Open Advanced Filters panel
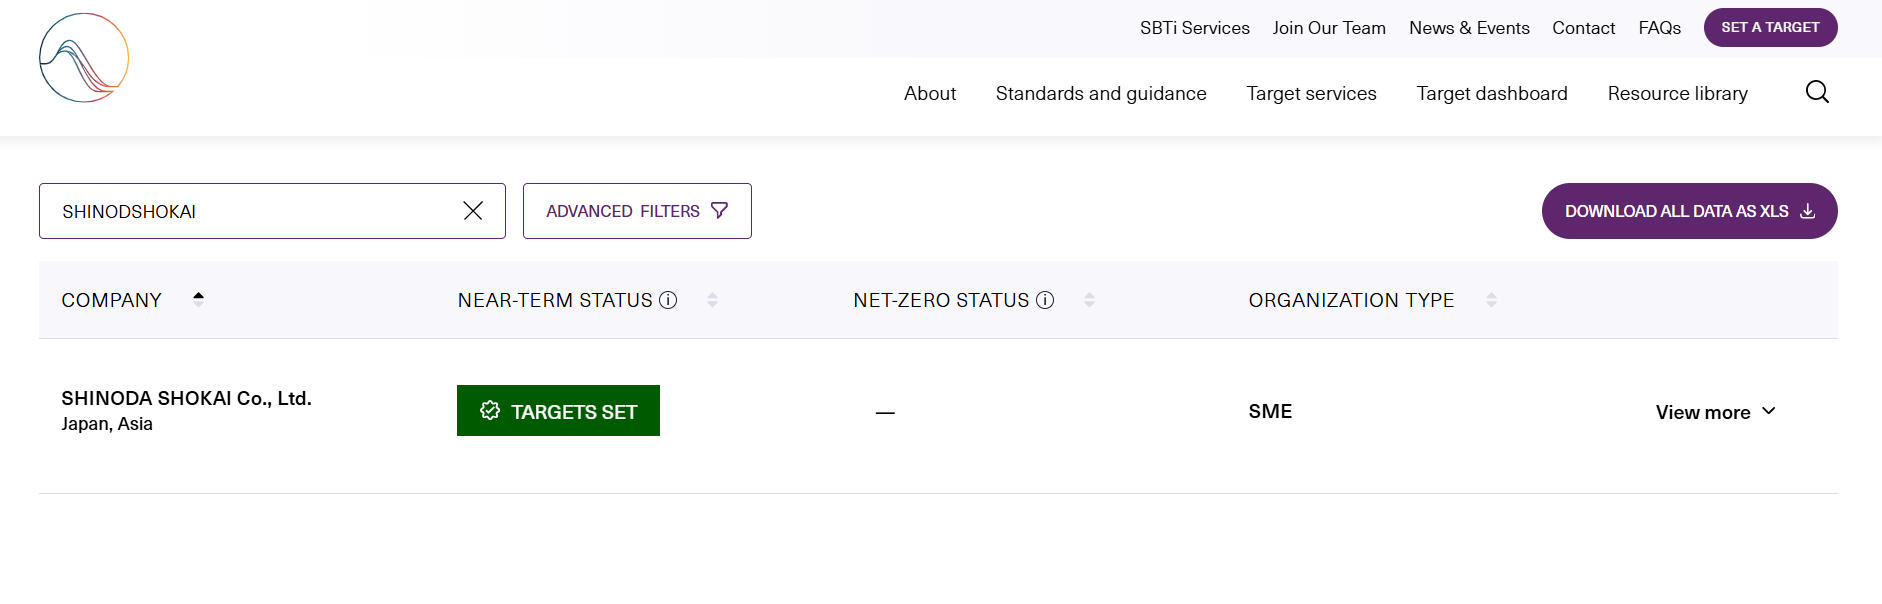1882x604 pixels. 637,211
